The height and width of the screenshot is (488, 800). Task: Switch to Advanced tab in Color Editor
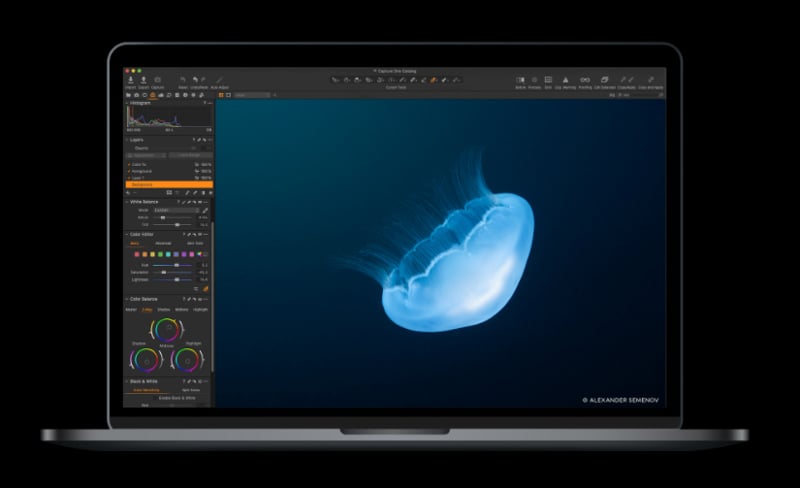tap(163, 243)
